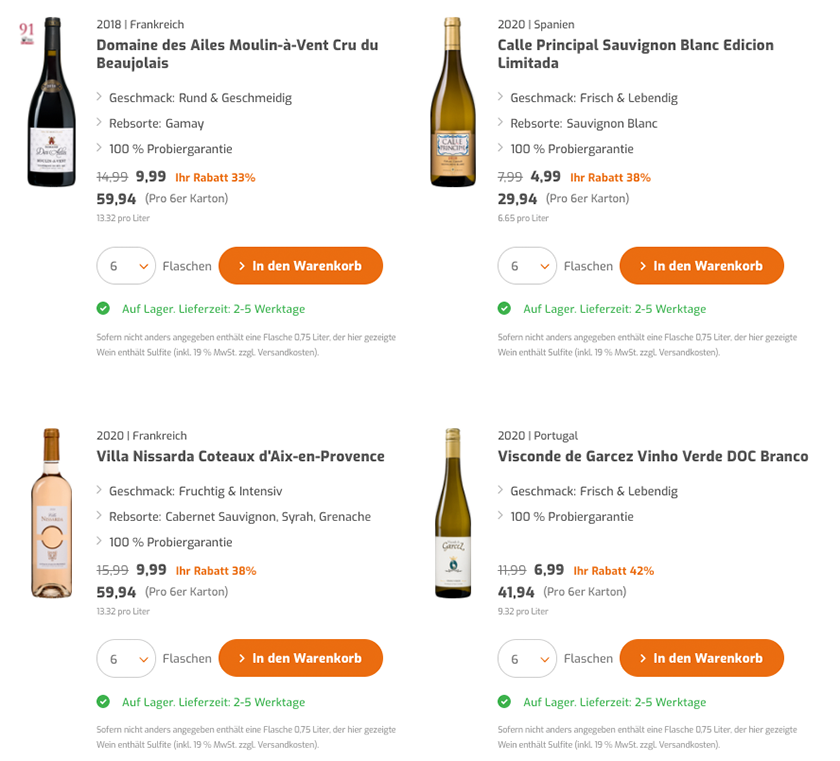Viewport: 840px width, 761px height.
Task: Open quantity dropdown for Visconde de Garcez
Action: (527, 659)
